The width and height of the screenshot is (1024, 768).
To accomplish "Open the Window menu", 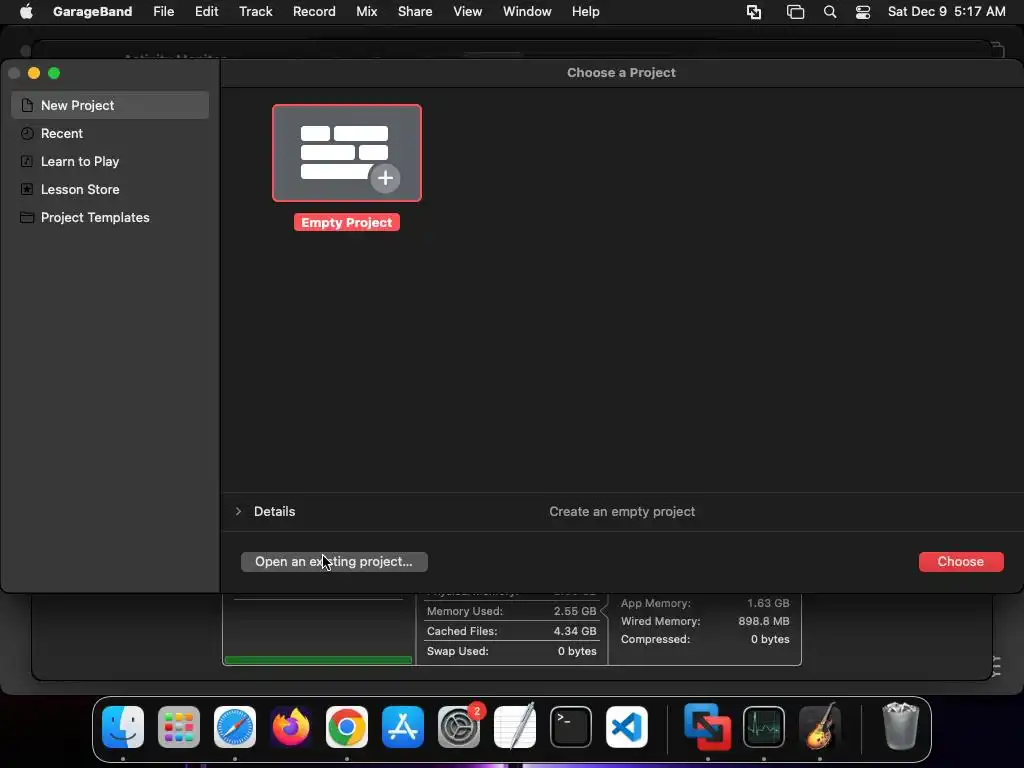I will [527, 12].
